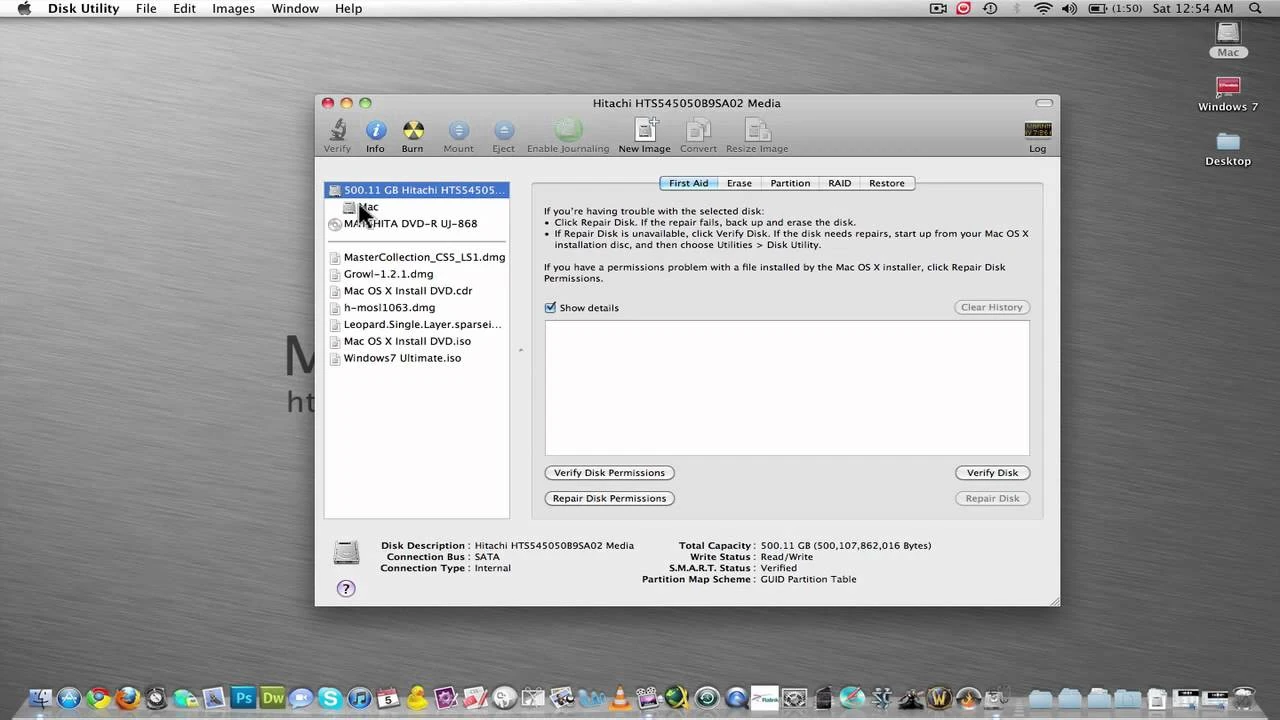The width and height of the screenshot is (1280, 720).
Task: Click the Enable Journaling toolbar icon
Action: (568, 130)
